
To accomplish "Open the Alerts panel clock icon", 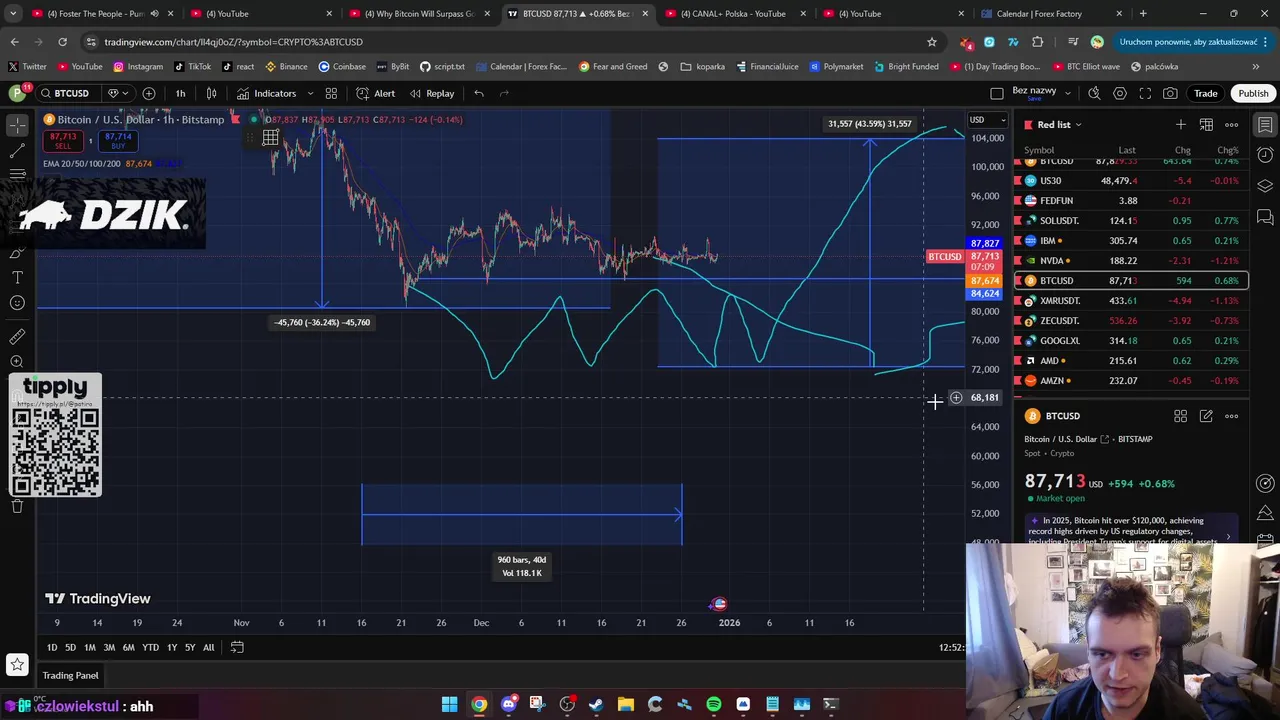I will coord(1265,155).
